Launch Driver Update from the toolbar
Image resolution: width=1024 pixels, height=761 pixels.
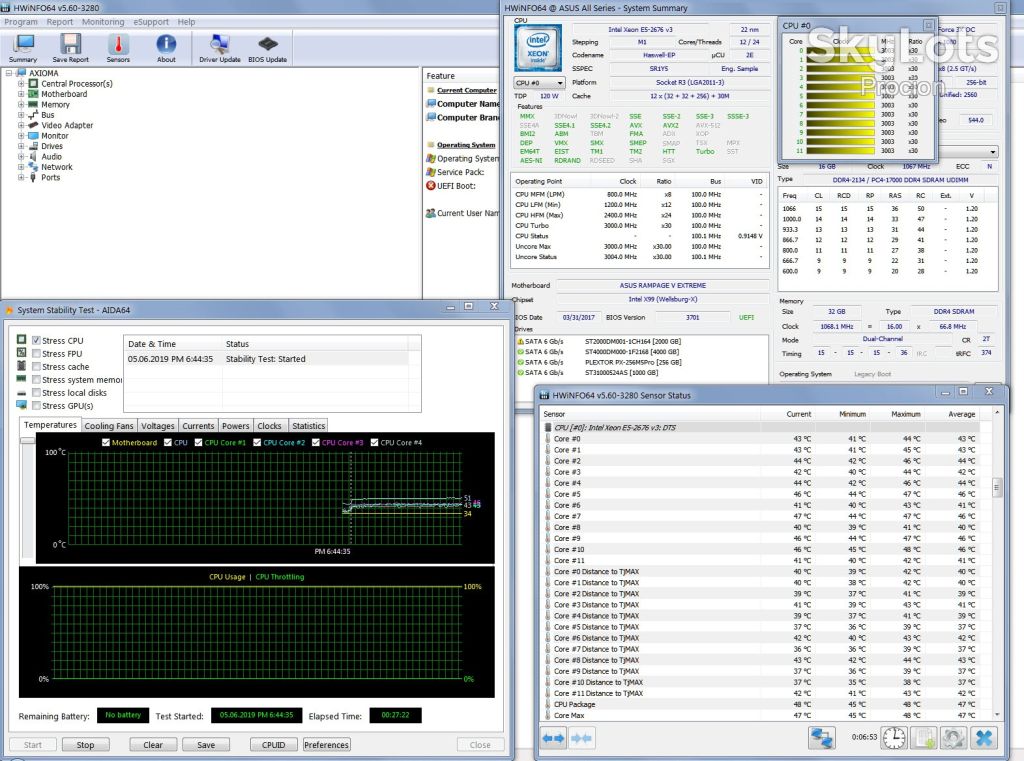(219, 48)
